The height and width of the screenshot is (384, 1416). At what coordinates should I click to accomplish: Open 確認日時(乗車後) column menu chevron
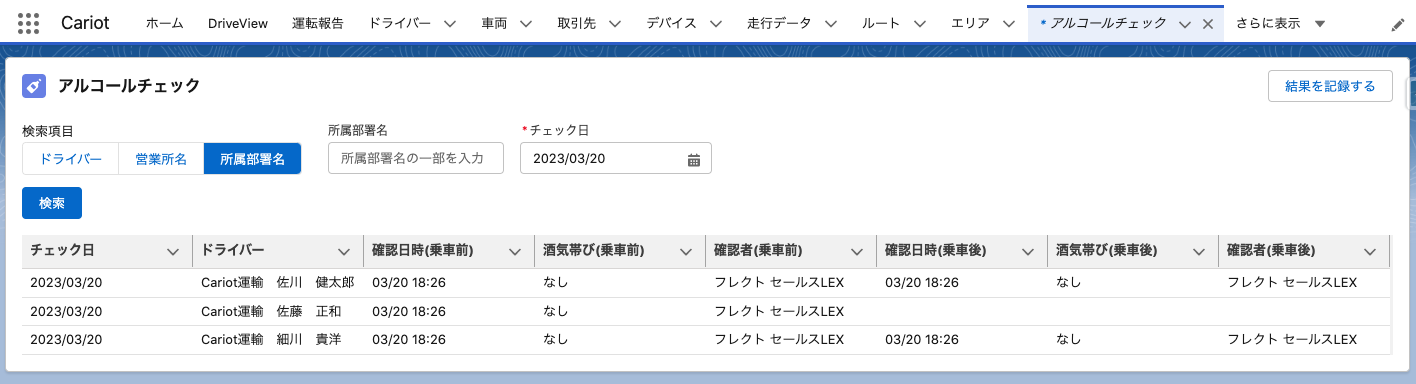pos(1028,252)
